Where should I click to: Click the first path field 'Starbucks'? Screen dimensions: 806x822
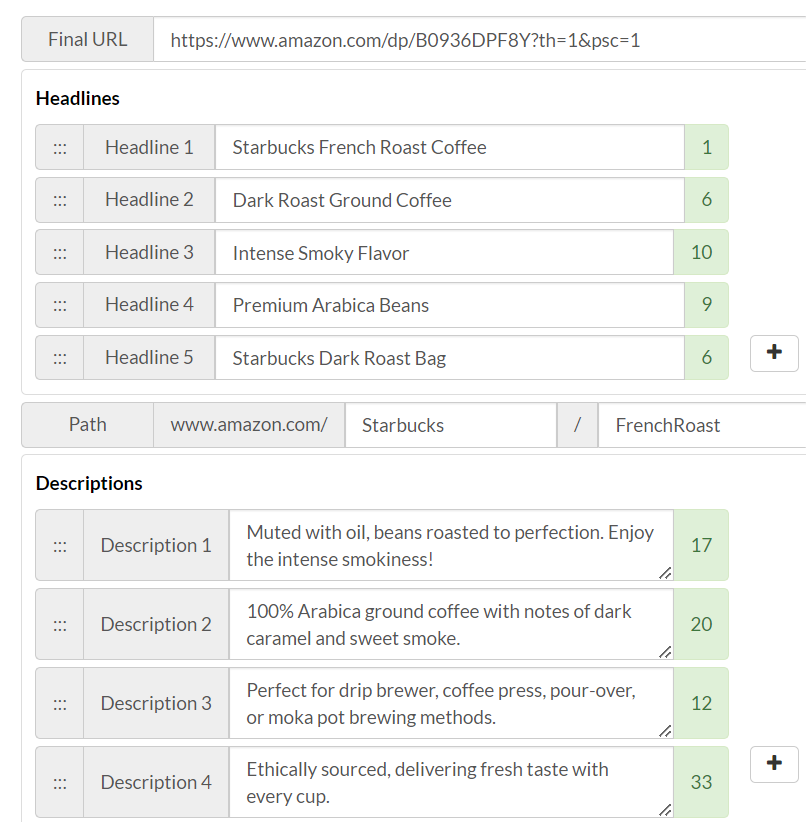click(x=450, y=425)
